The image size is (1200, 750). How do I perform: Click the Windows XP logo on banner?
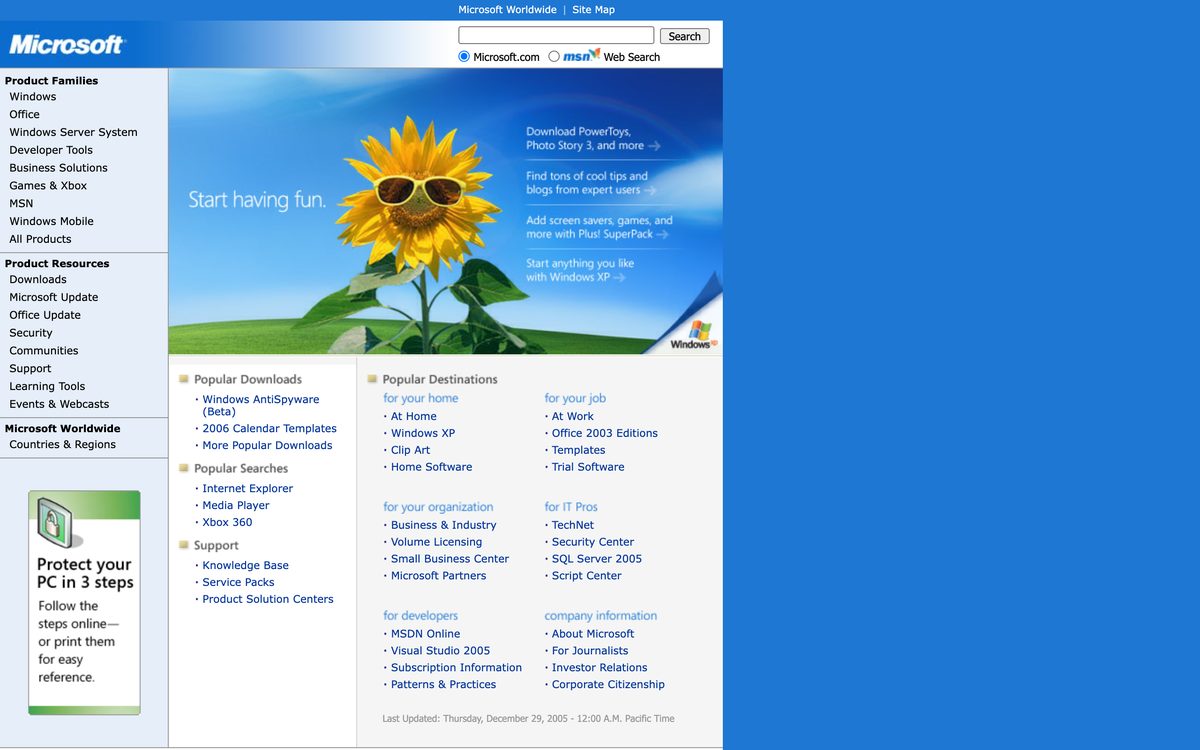click(693, 335)
